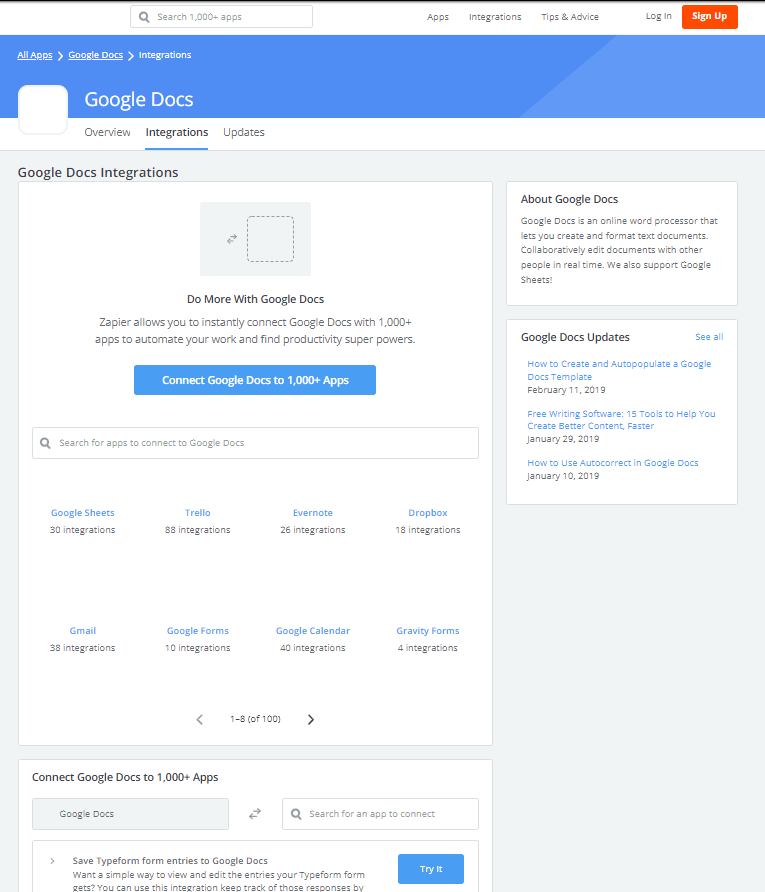Open the Gravity Forms integrations link

[428, 631]
